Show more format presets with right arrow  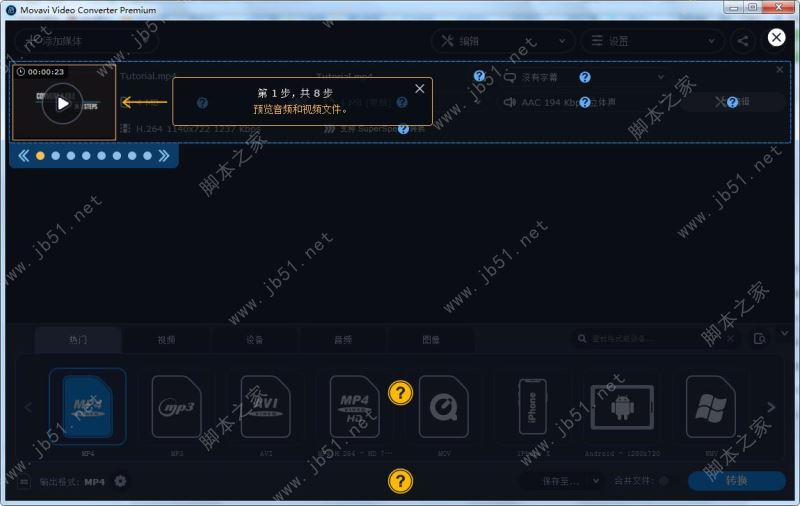point(771,407)
